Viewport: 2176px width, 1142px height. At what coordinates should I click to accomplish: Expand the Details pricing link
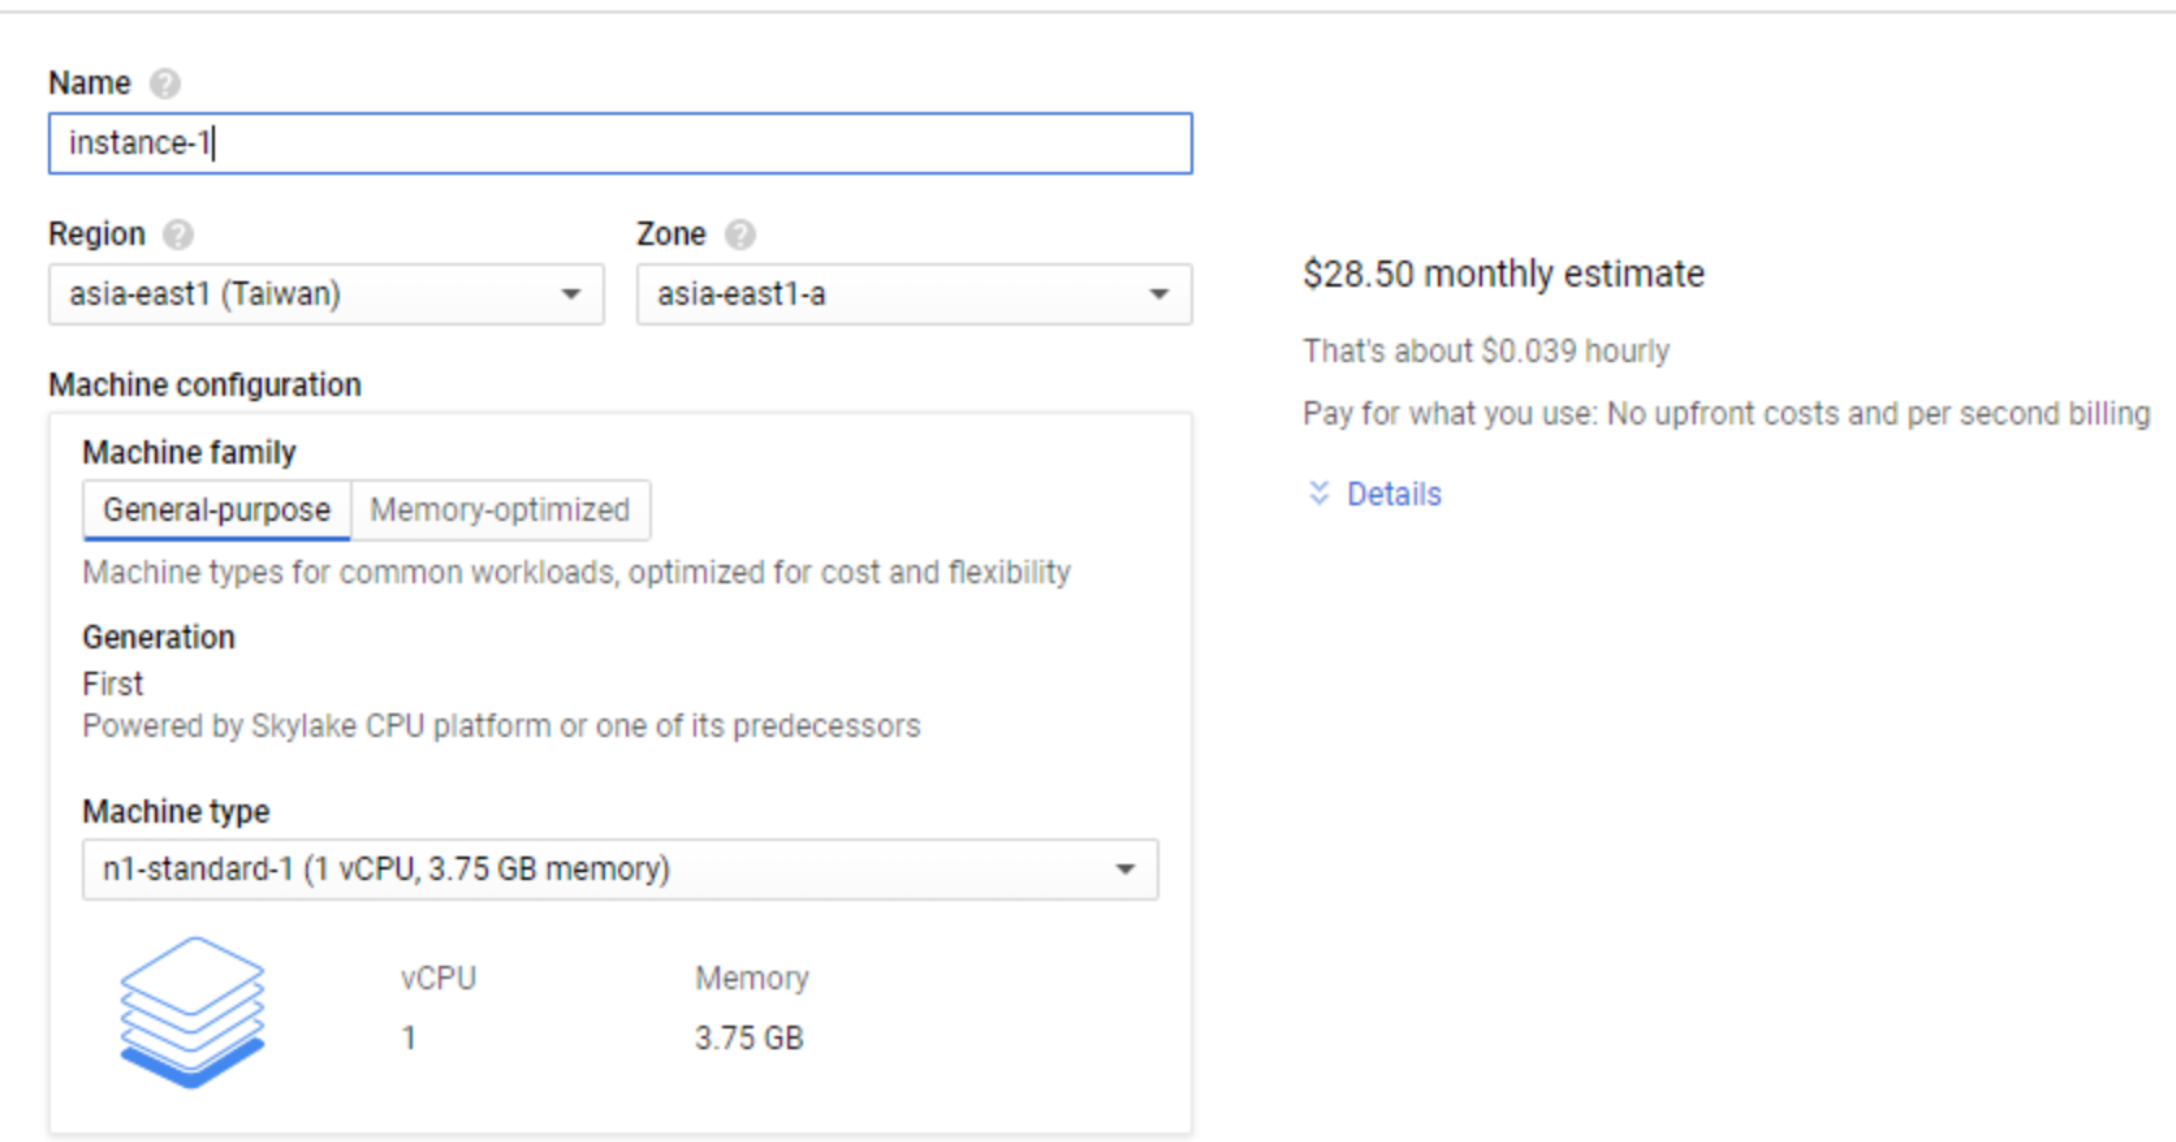click(1393, 494)
